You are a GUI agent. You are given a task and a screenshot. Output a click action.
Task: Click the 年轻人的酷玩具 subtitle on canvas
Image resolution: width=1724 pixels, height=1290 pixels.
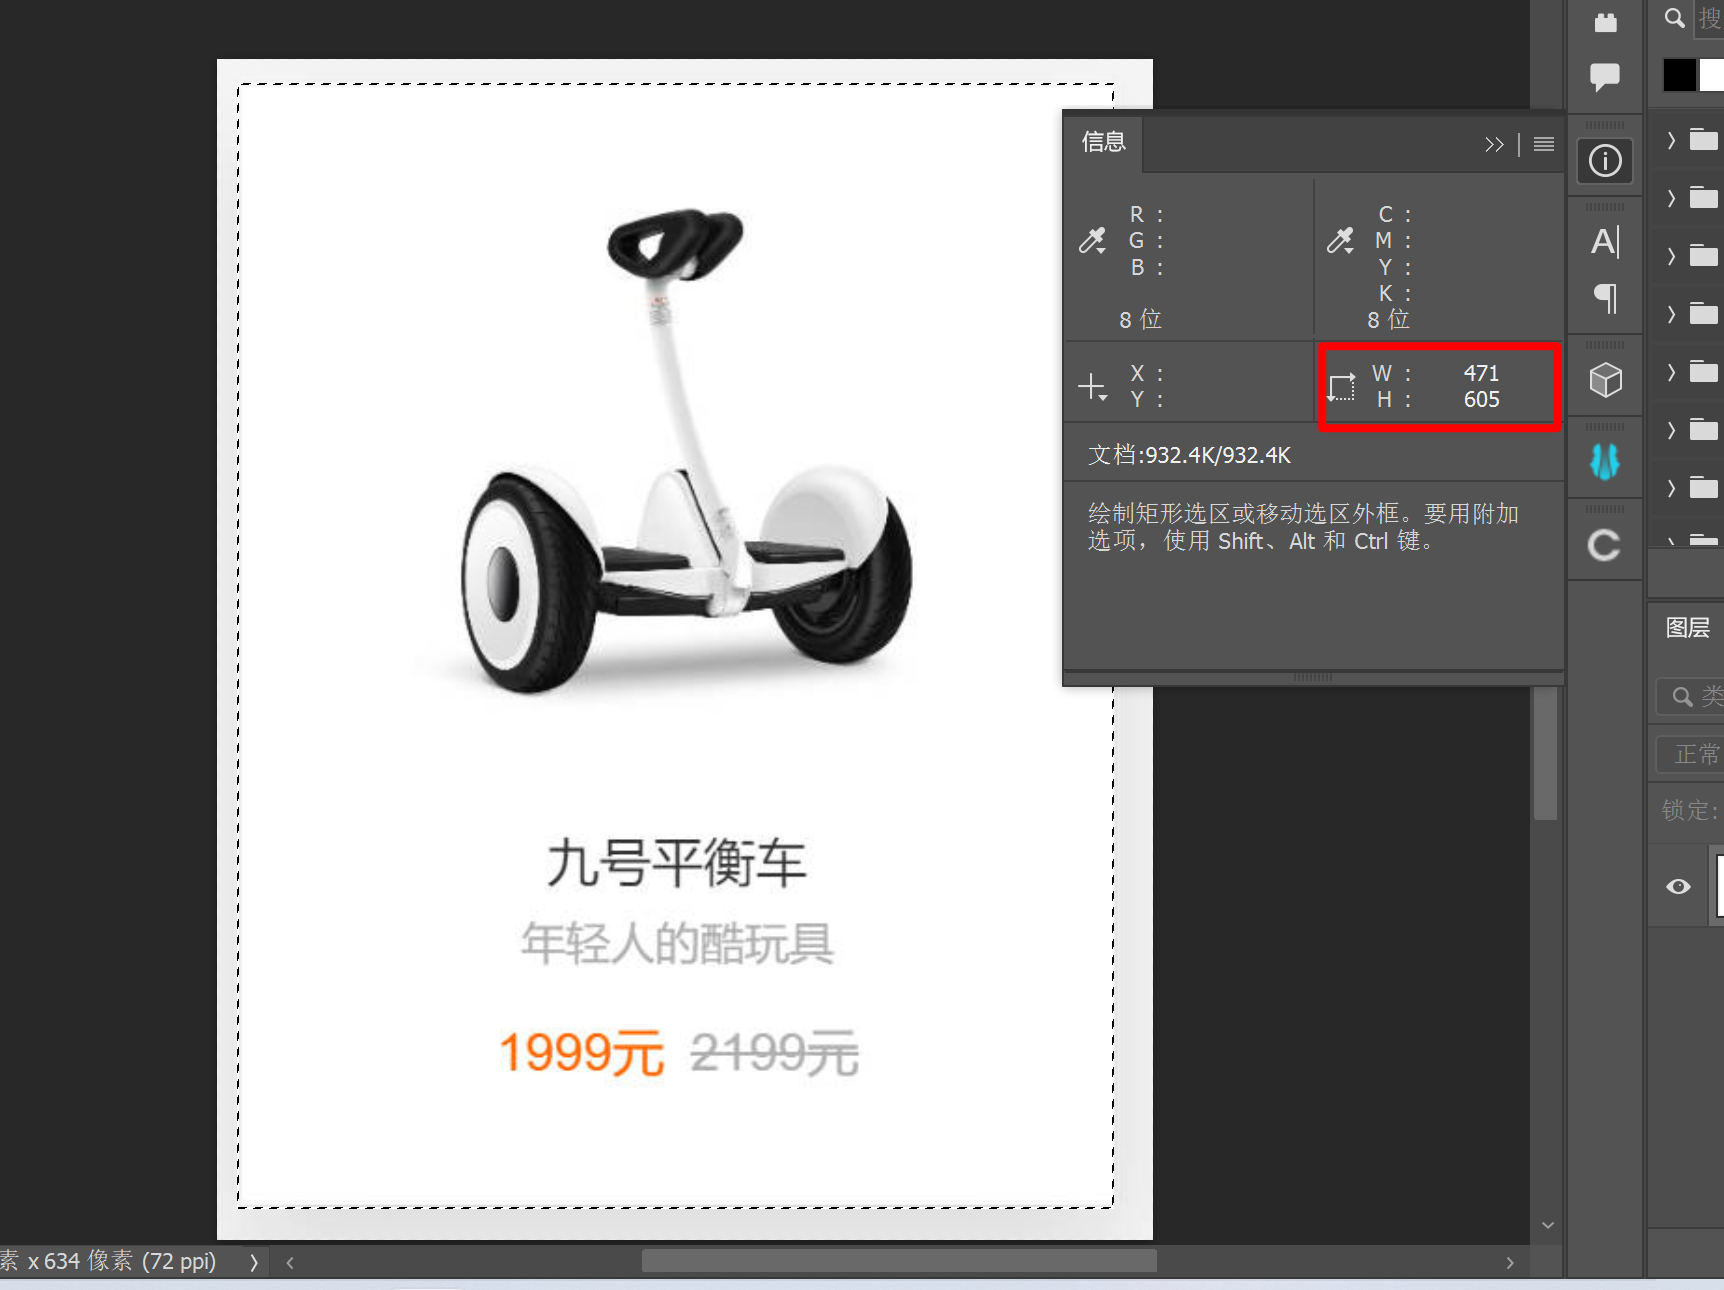677,943
